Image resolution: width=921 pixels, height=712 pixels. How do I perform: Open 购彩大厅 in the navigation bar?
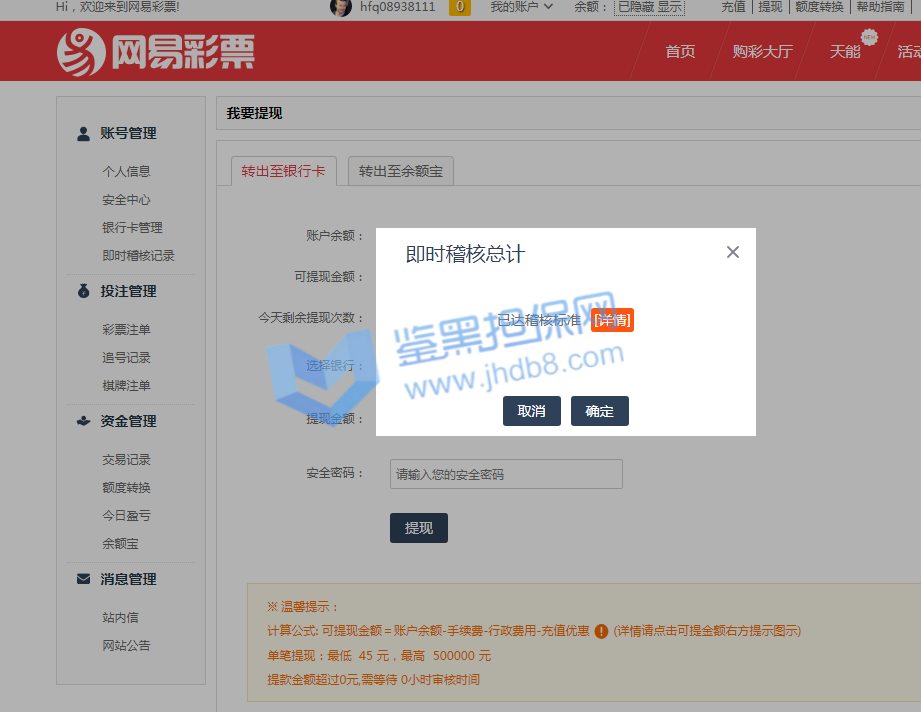pos(762,52)
